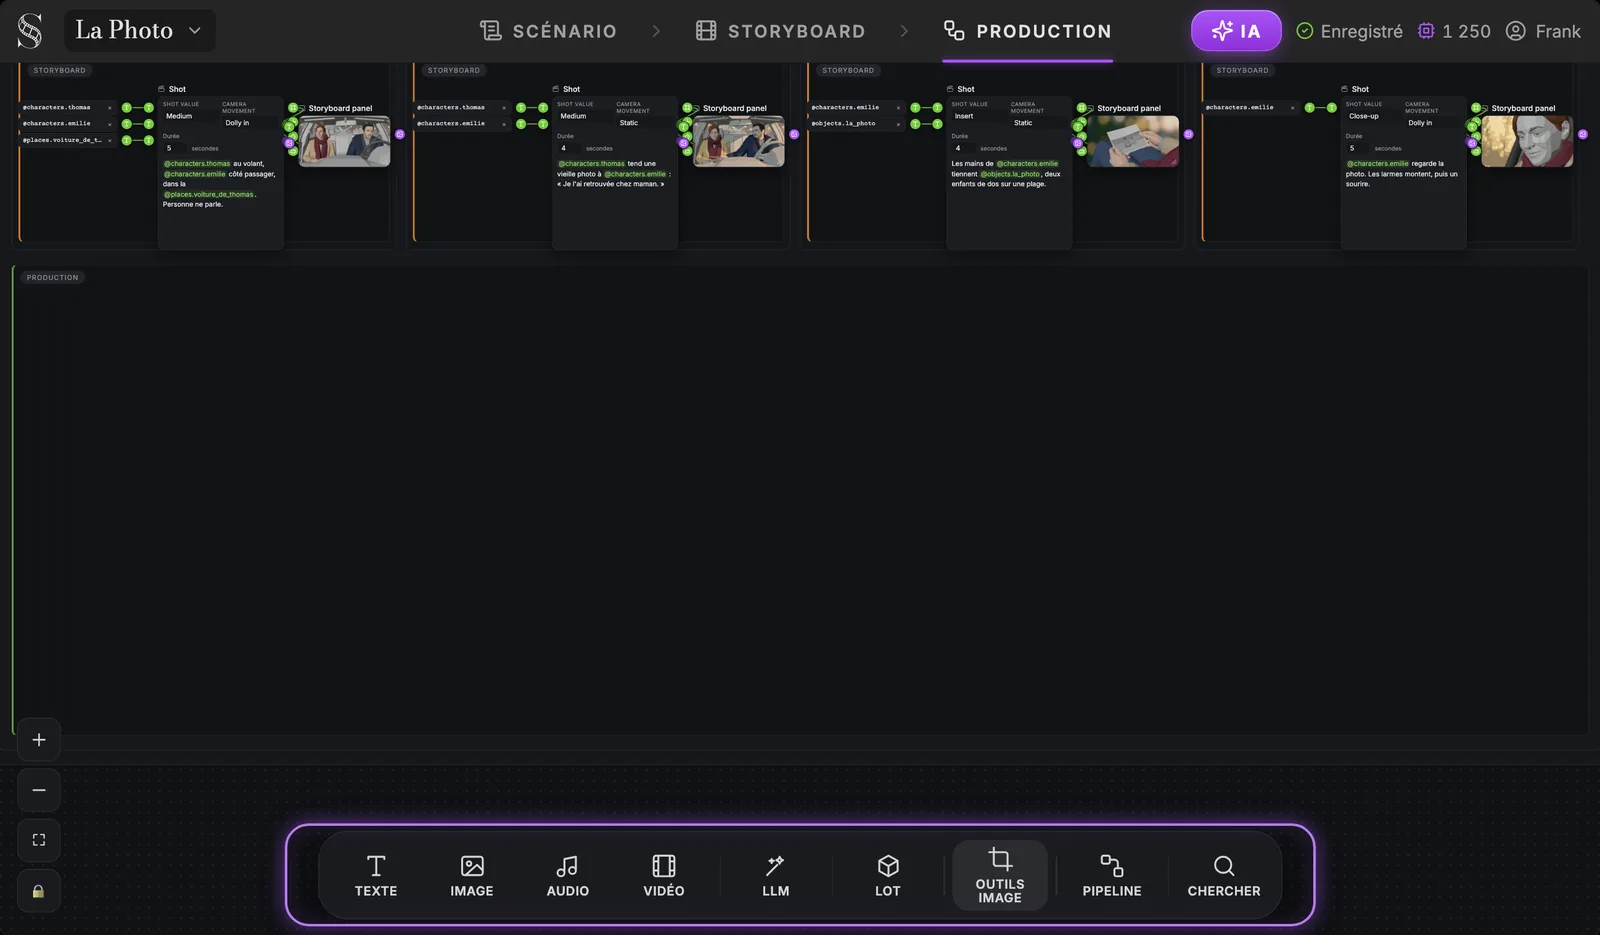Launch the purple IA assistant button
This screenshot has width=1600, height=935.
[1236, 31]
